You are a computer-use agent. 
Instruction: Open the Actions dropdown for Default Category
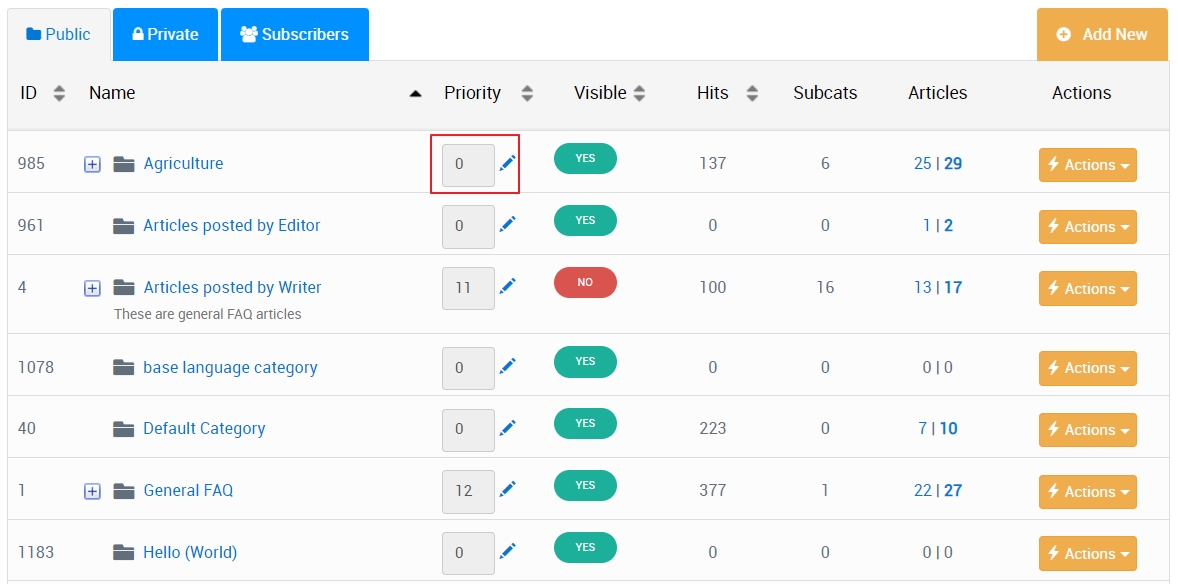point(1087,429)
